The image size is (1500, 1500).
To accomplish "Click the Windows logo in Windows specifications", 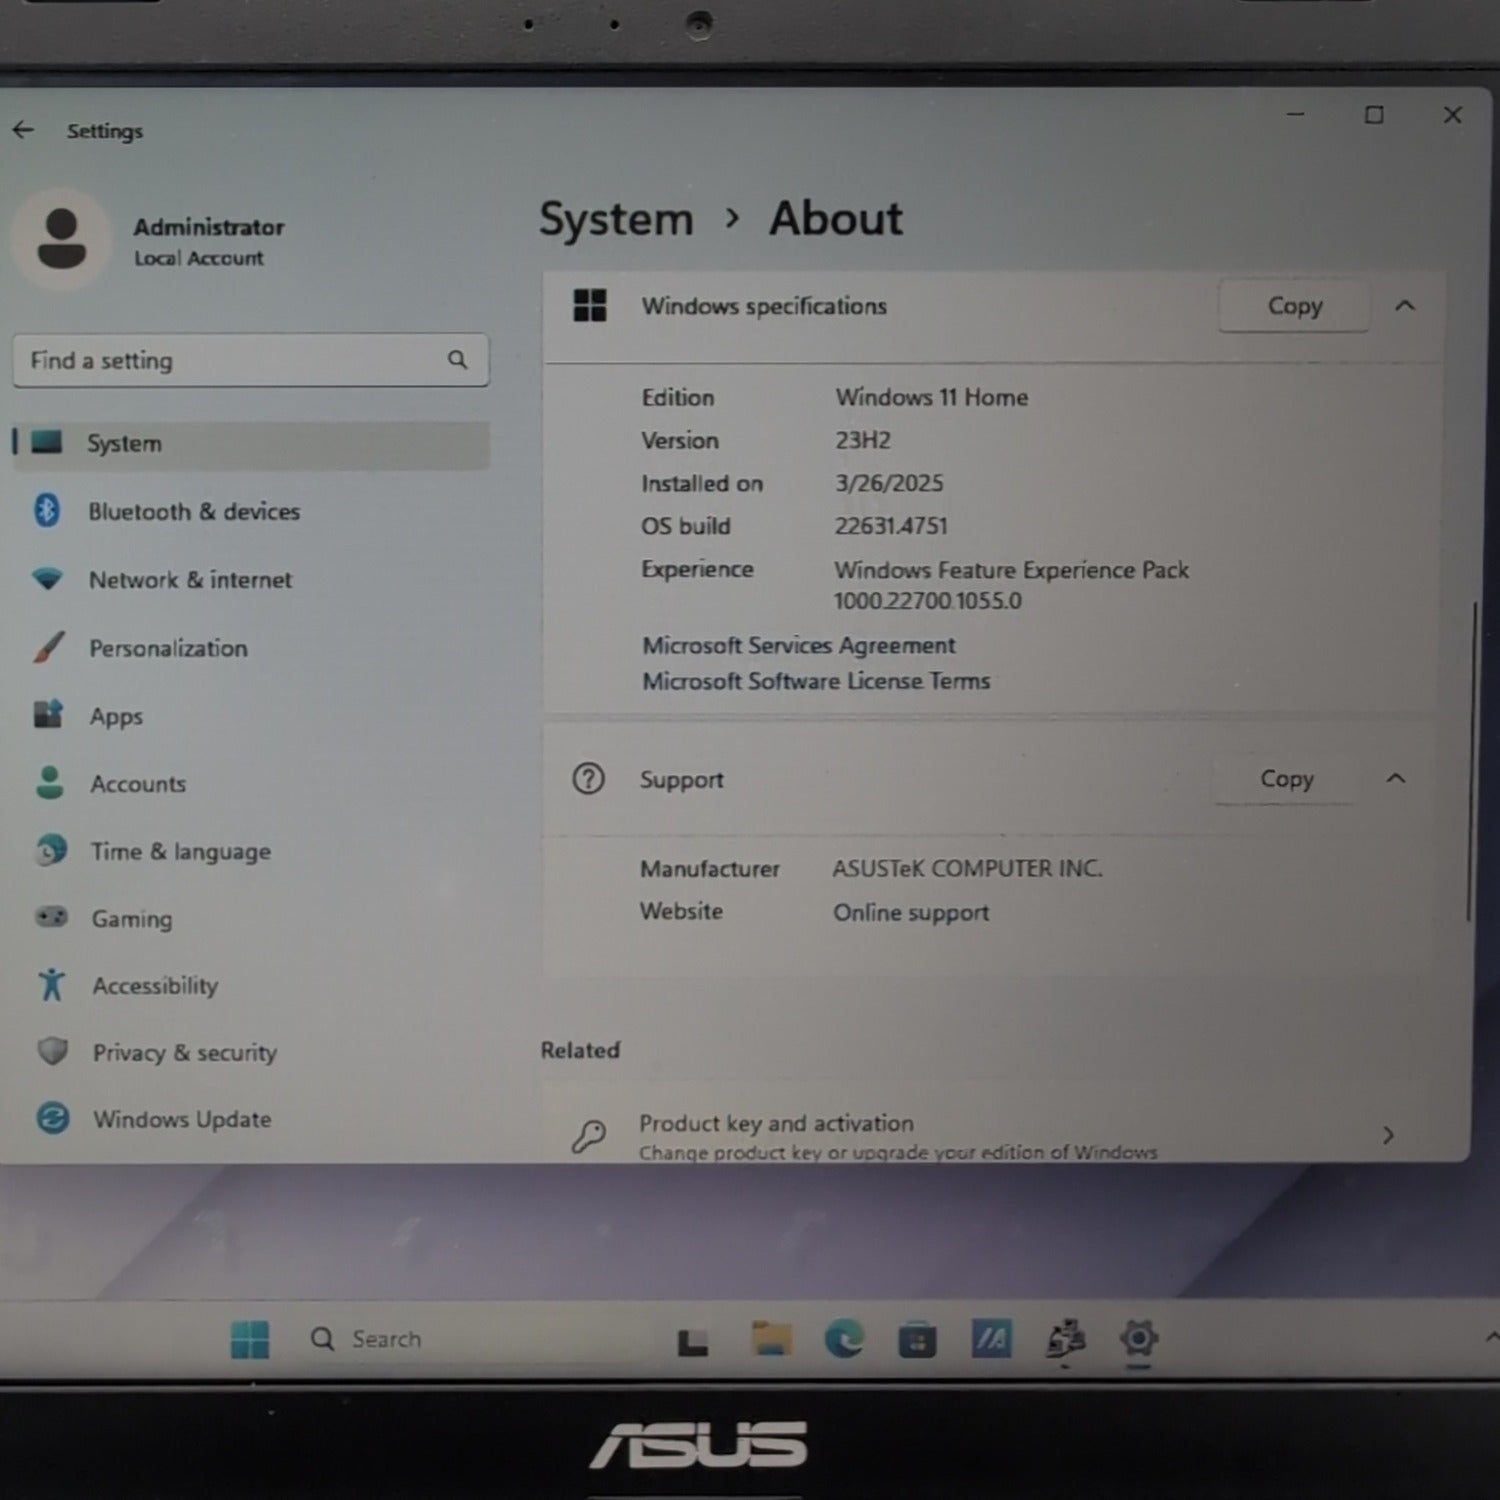I will [x=590, y=305].
